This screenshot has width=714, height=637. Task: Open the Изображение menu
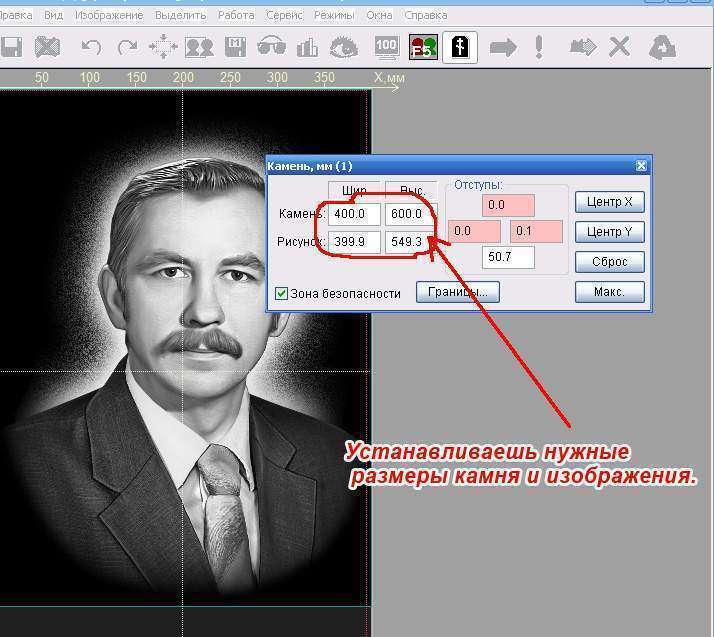click(x=108, y=16)
